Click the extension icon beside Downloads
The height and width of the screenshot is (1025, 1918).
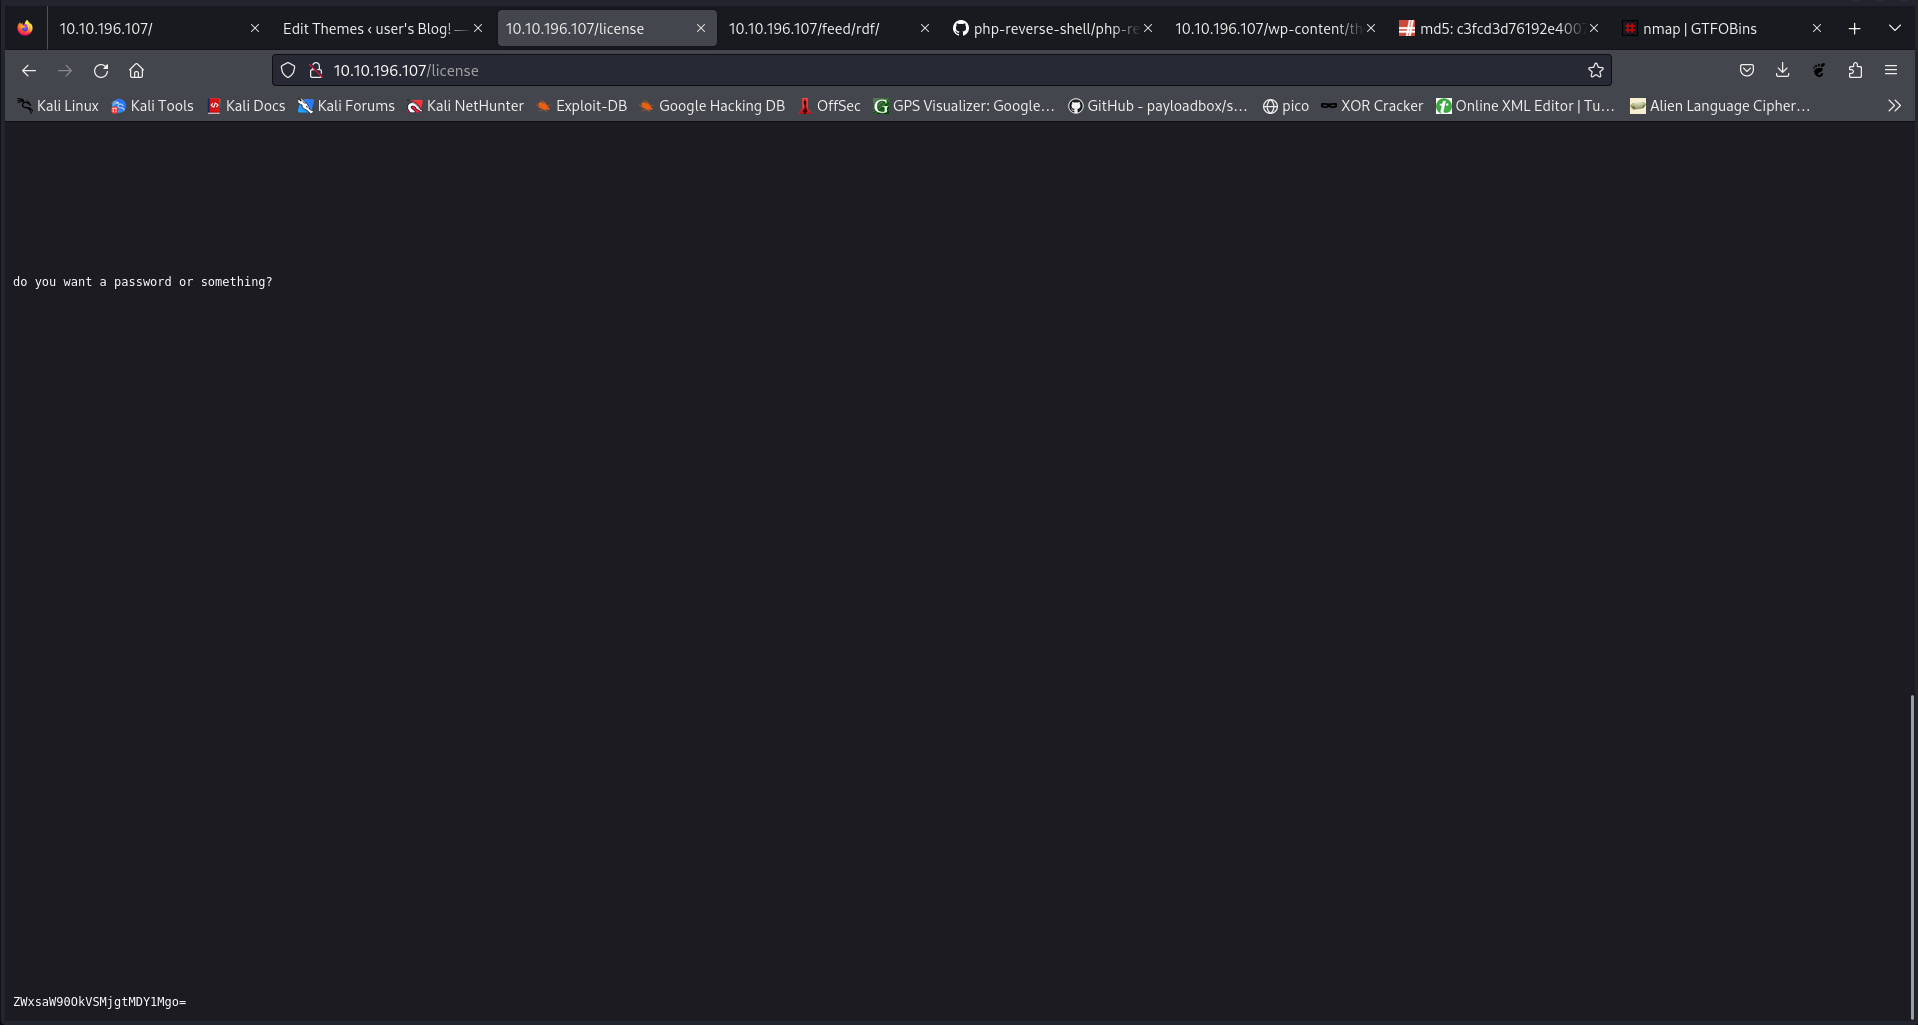[x=1819, y=70]
